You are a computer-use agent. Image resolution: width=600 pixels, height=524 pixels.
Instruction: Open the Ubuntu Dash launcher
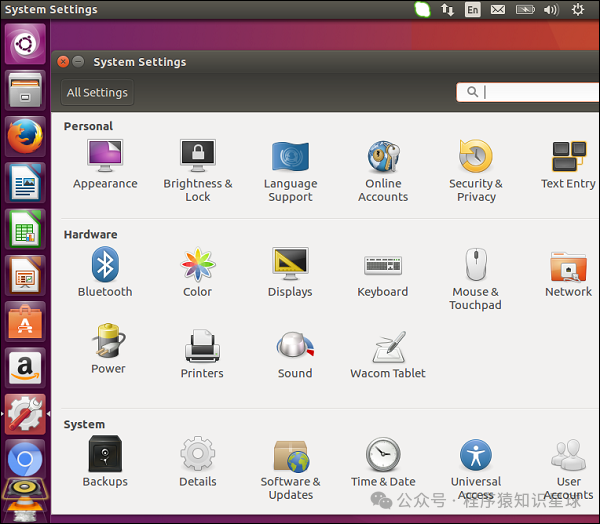pyautogui.click(x=25, y=44)
